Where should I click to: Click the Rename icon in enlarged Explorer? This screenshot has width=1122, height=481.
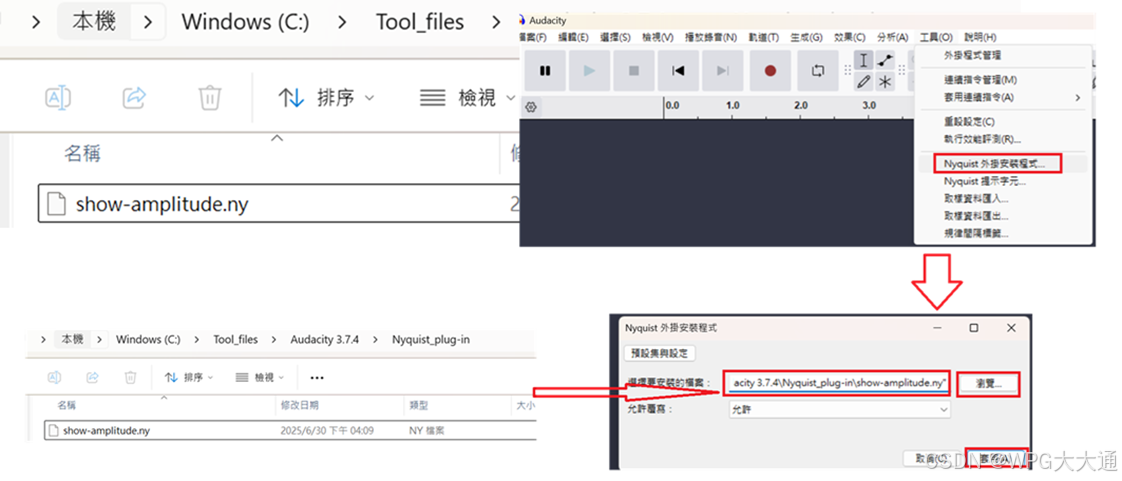pyautogui.click(x=58, y=97)
